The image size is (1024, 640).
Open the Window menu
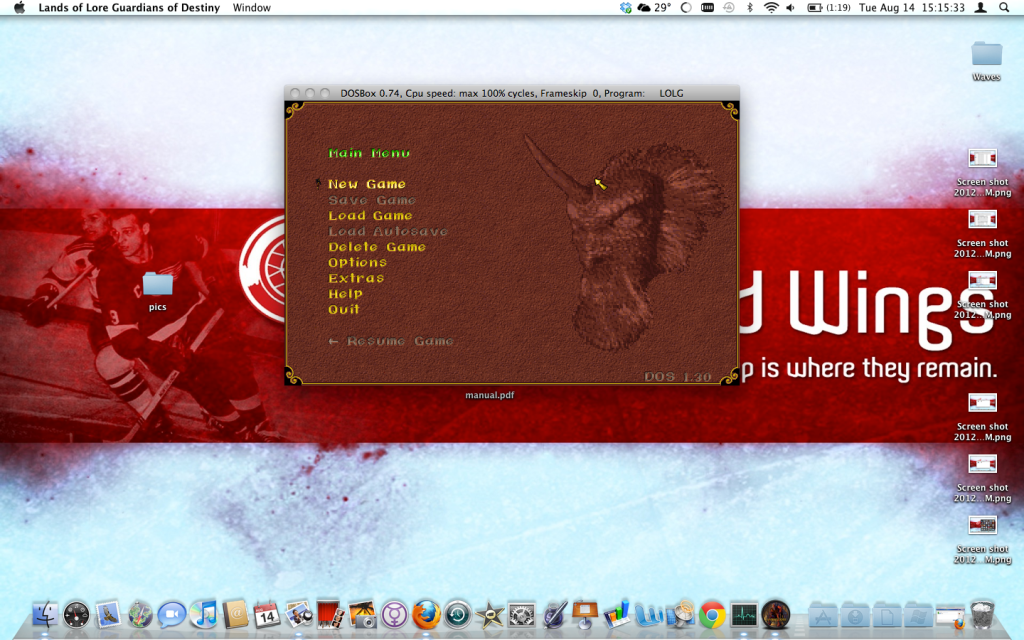coord(251,8)
